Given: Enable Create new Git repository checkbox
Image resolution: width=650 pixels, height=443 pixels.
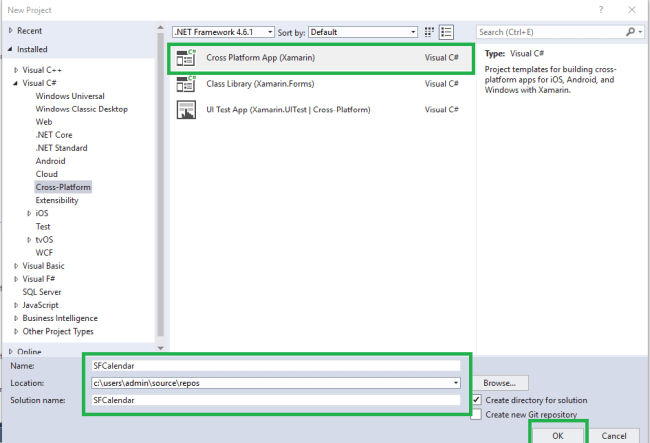Looking at the screenshot, I should coord(476,414).
